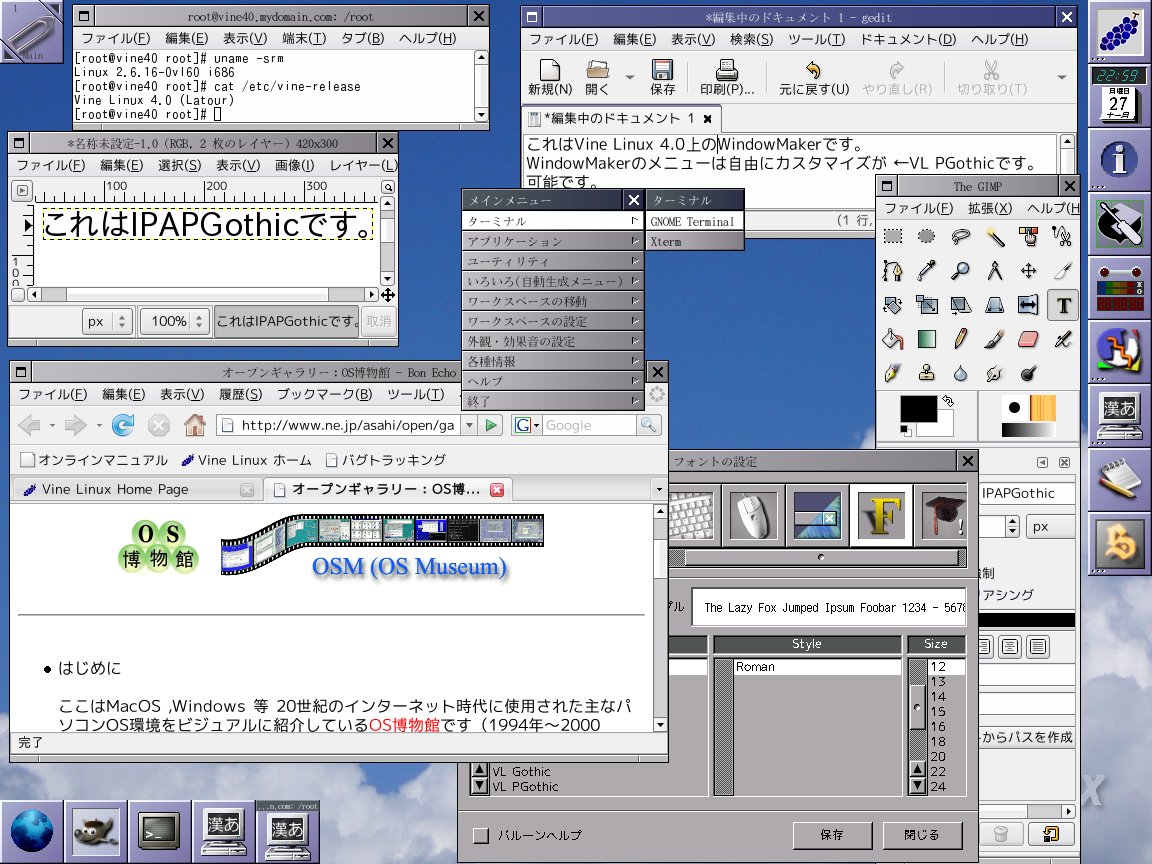Viewport: 1152px width, 864px height.
Task: Pick the Color Picker eyedropper tool
Action: pyautogui.click(x=926, y=271)
